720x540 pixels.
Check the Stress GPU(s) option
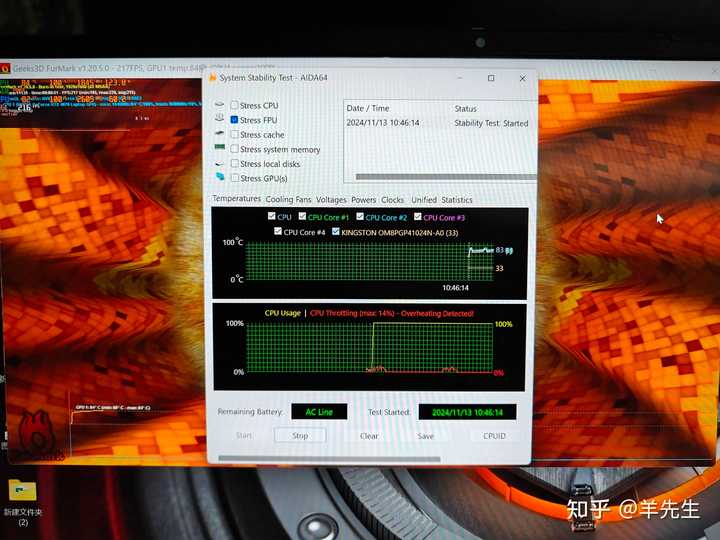(235, 178)
